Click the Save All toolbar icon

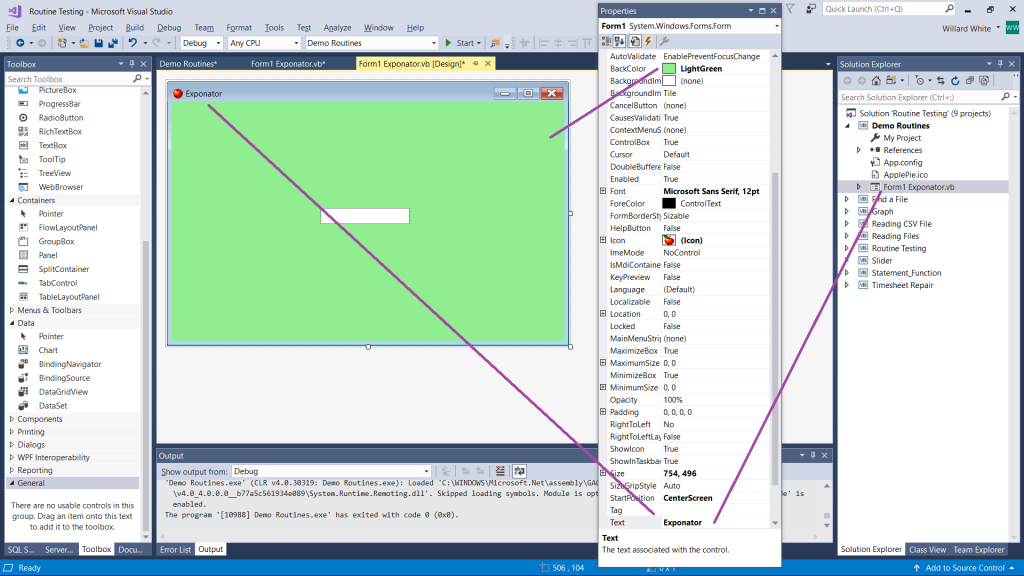click(113, 43)
